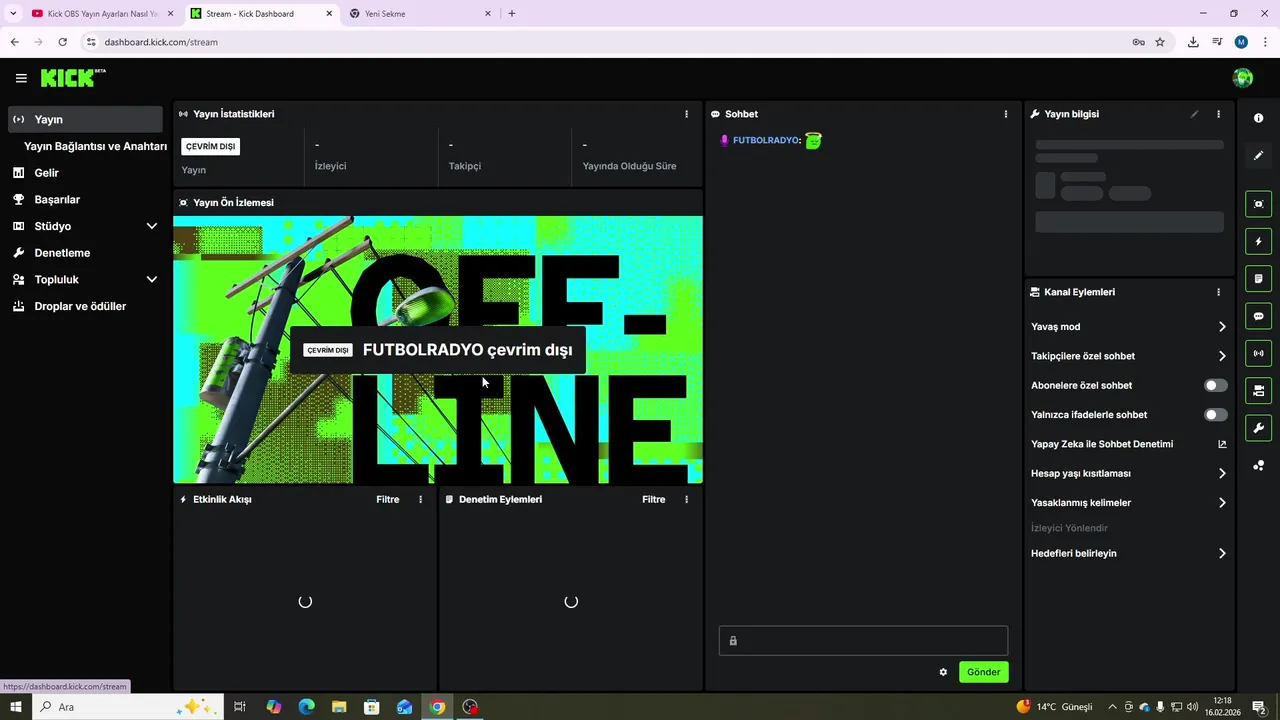Open the Yasaklanmış kelimeler options arrow
Screen dimensions: 1280x720
pyautogui.click(x=1222, y=503)
